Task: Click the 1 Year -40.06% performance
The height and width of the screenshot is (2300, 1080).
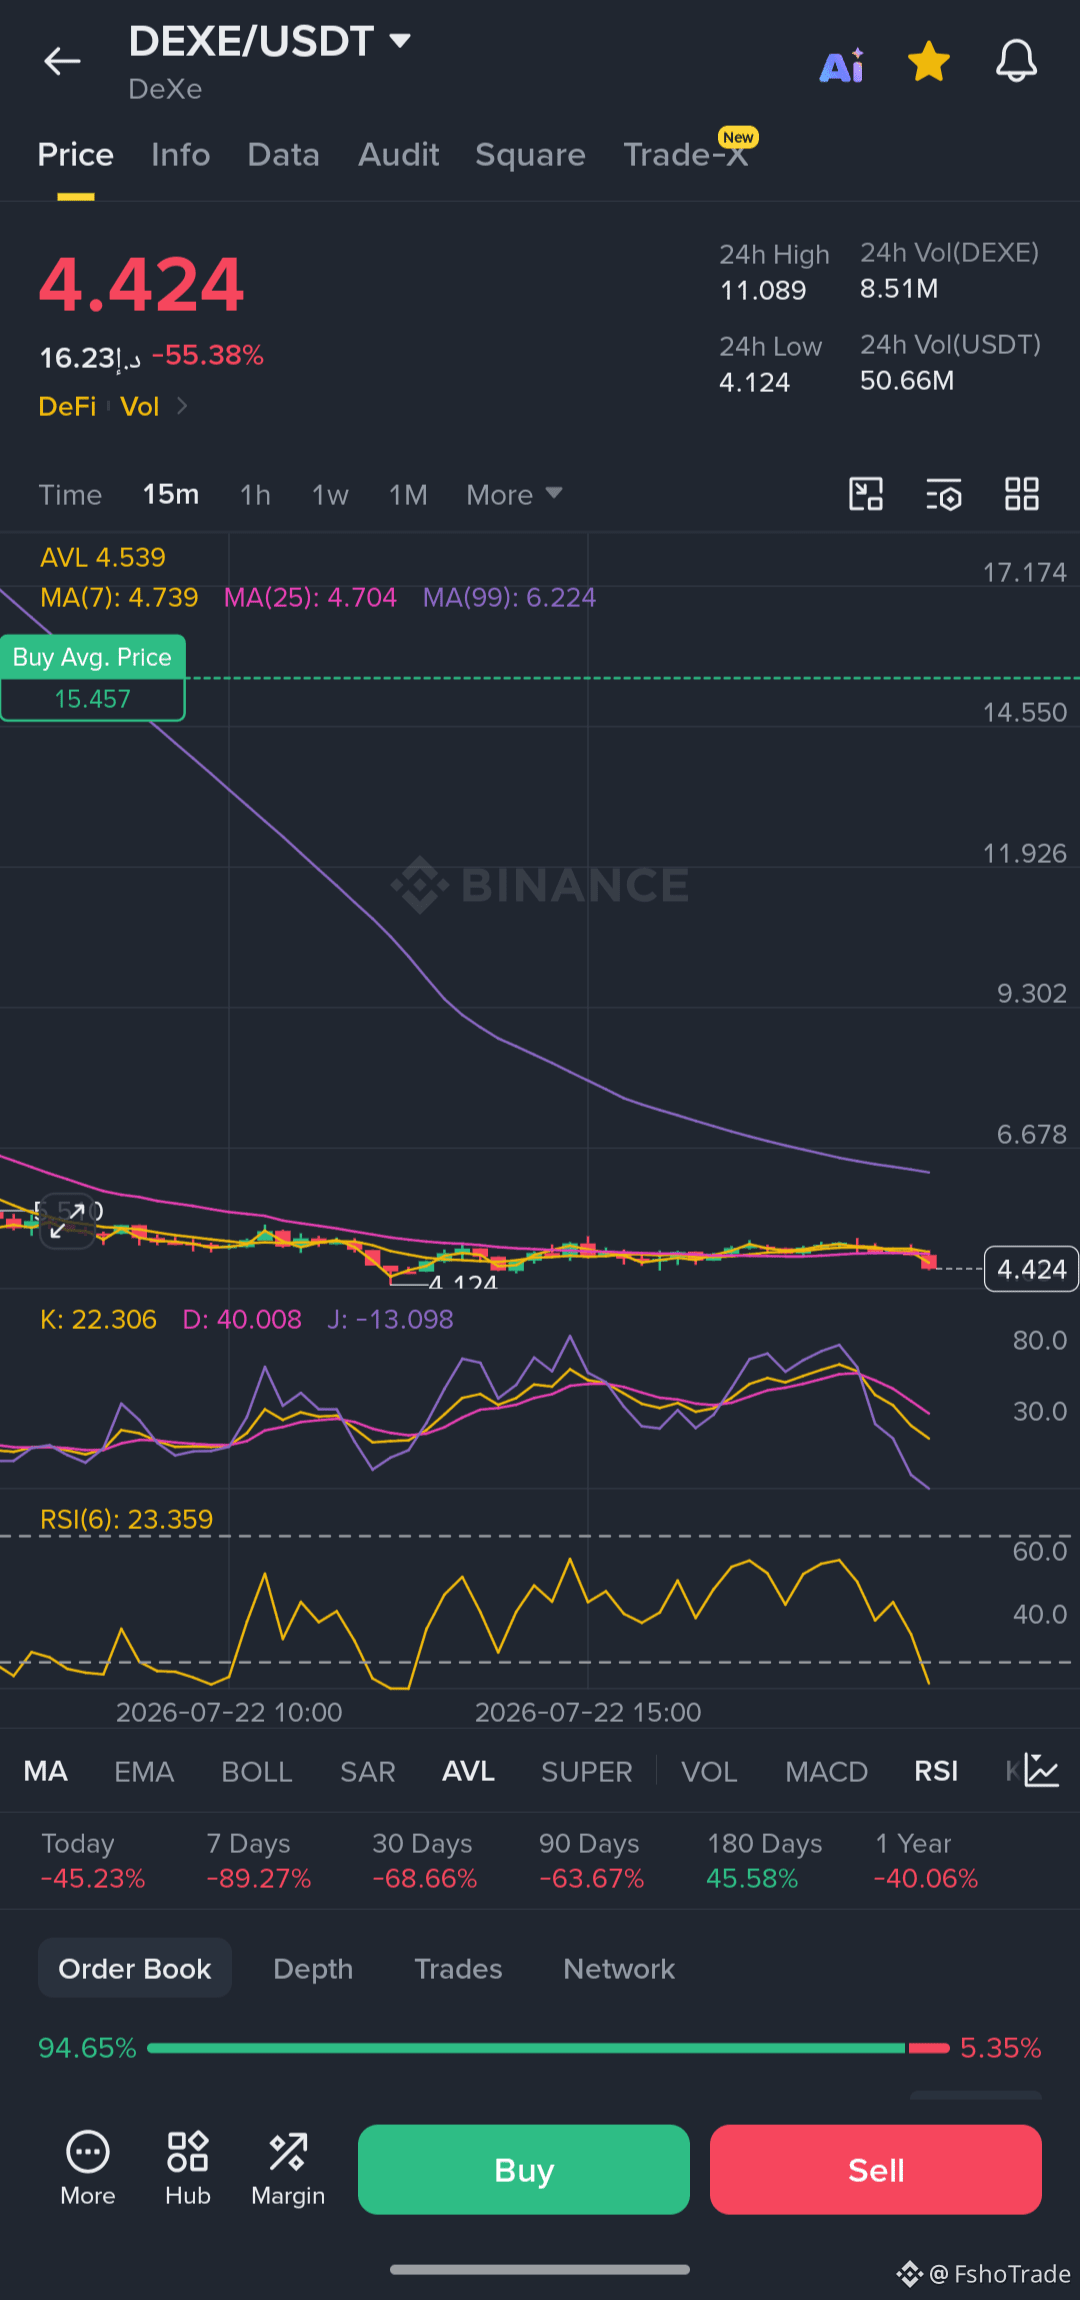Action: pos(926,1861)
